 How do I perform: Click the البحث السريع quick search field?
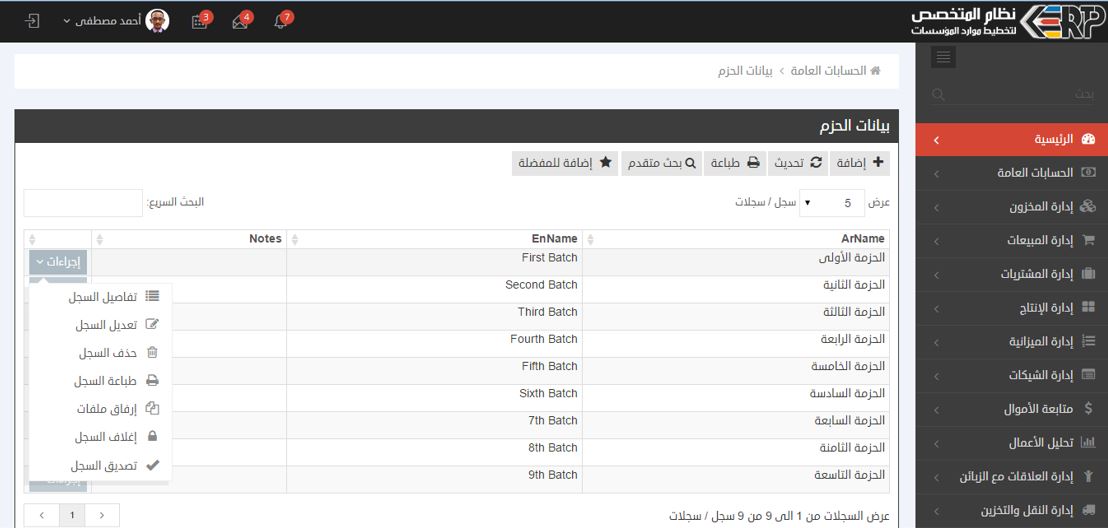(x=83, y=203)
